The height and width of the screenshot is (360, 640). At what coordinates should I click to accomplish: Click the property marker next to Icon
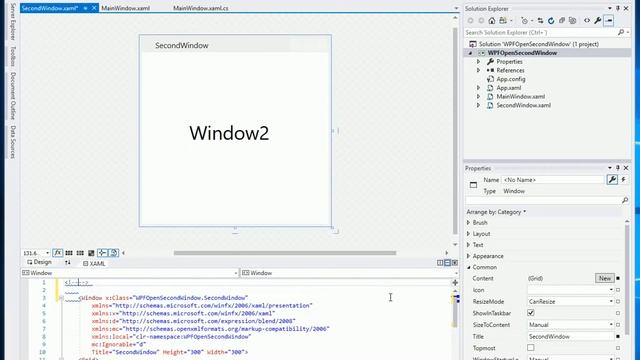click(618, 290)
